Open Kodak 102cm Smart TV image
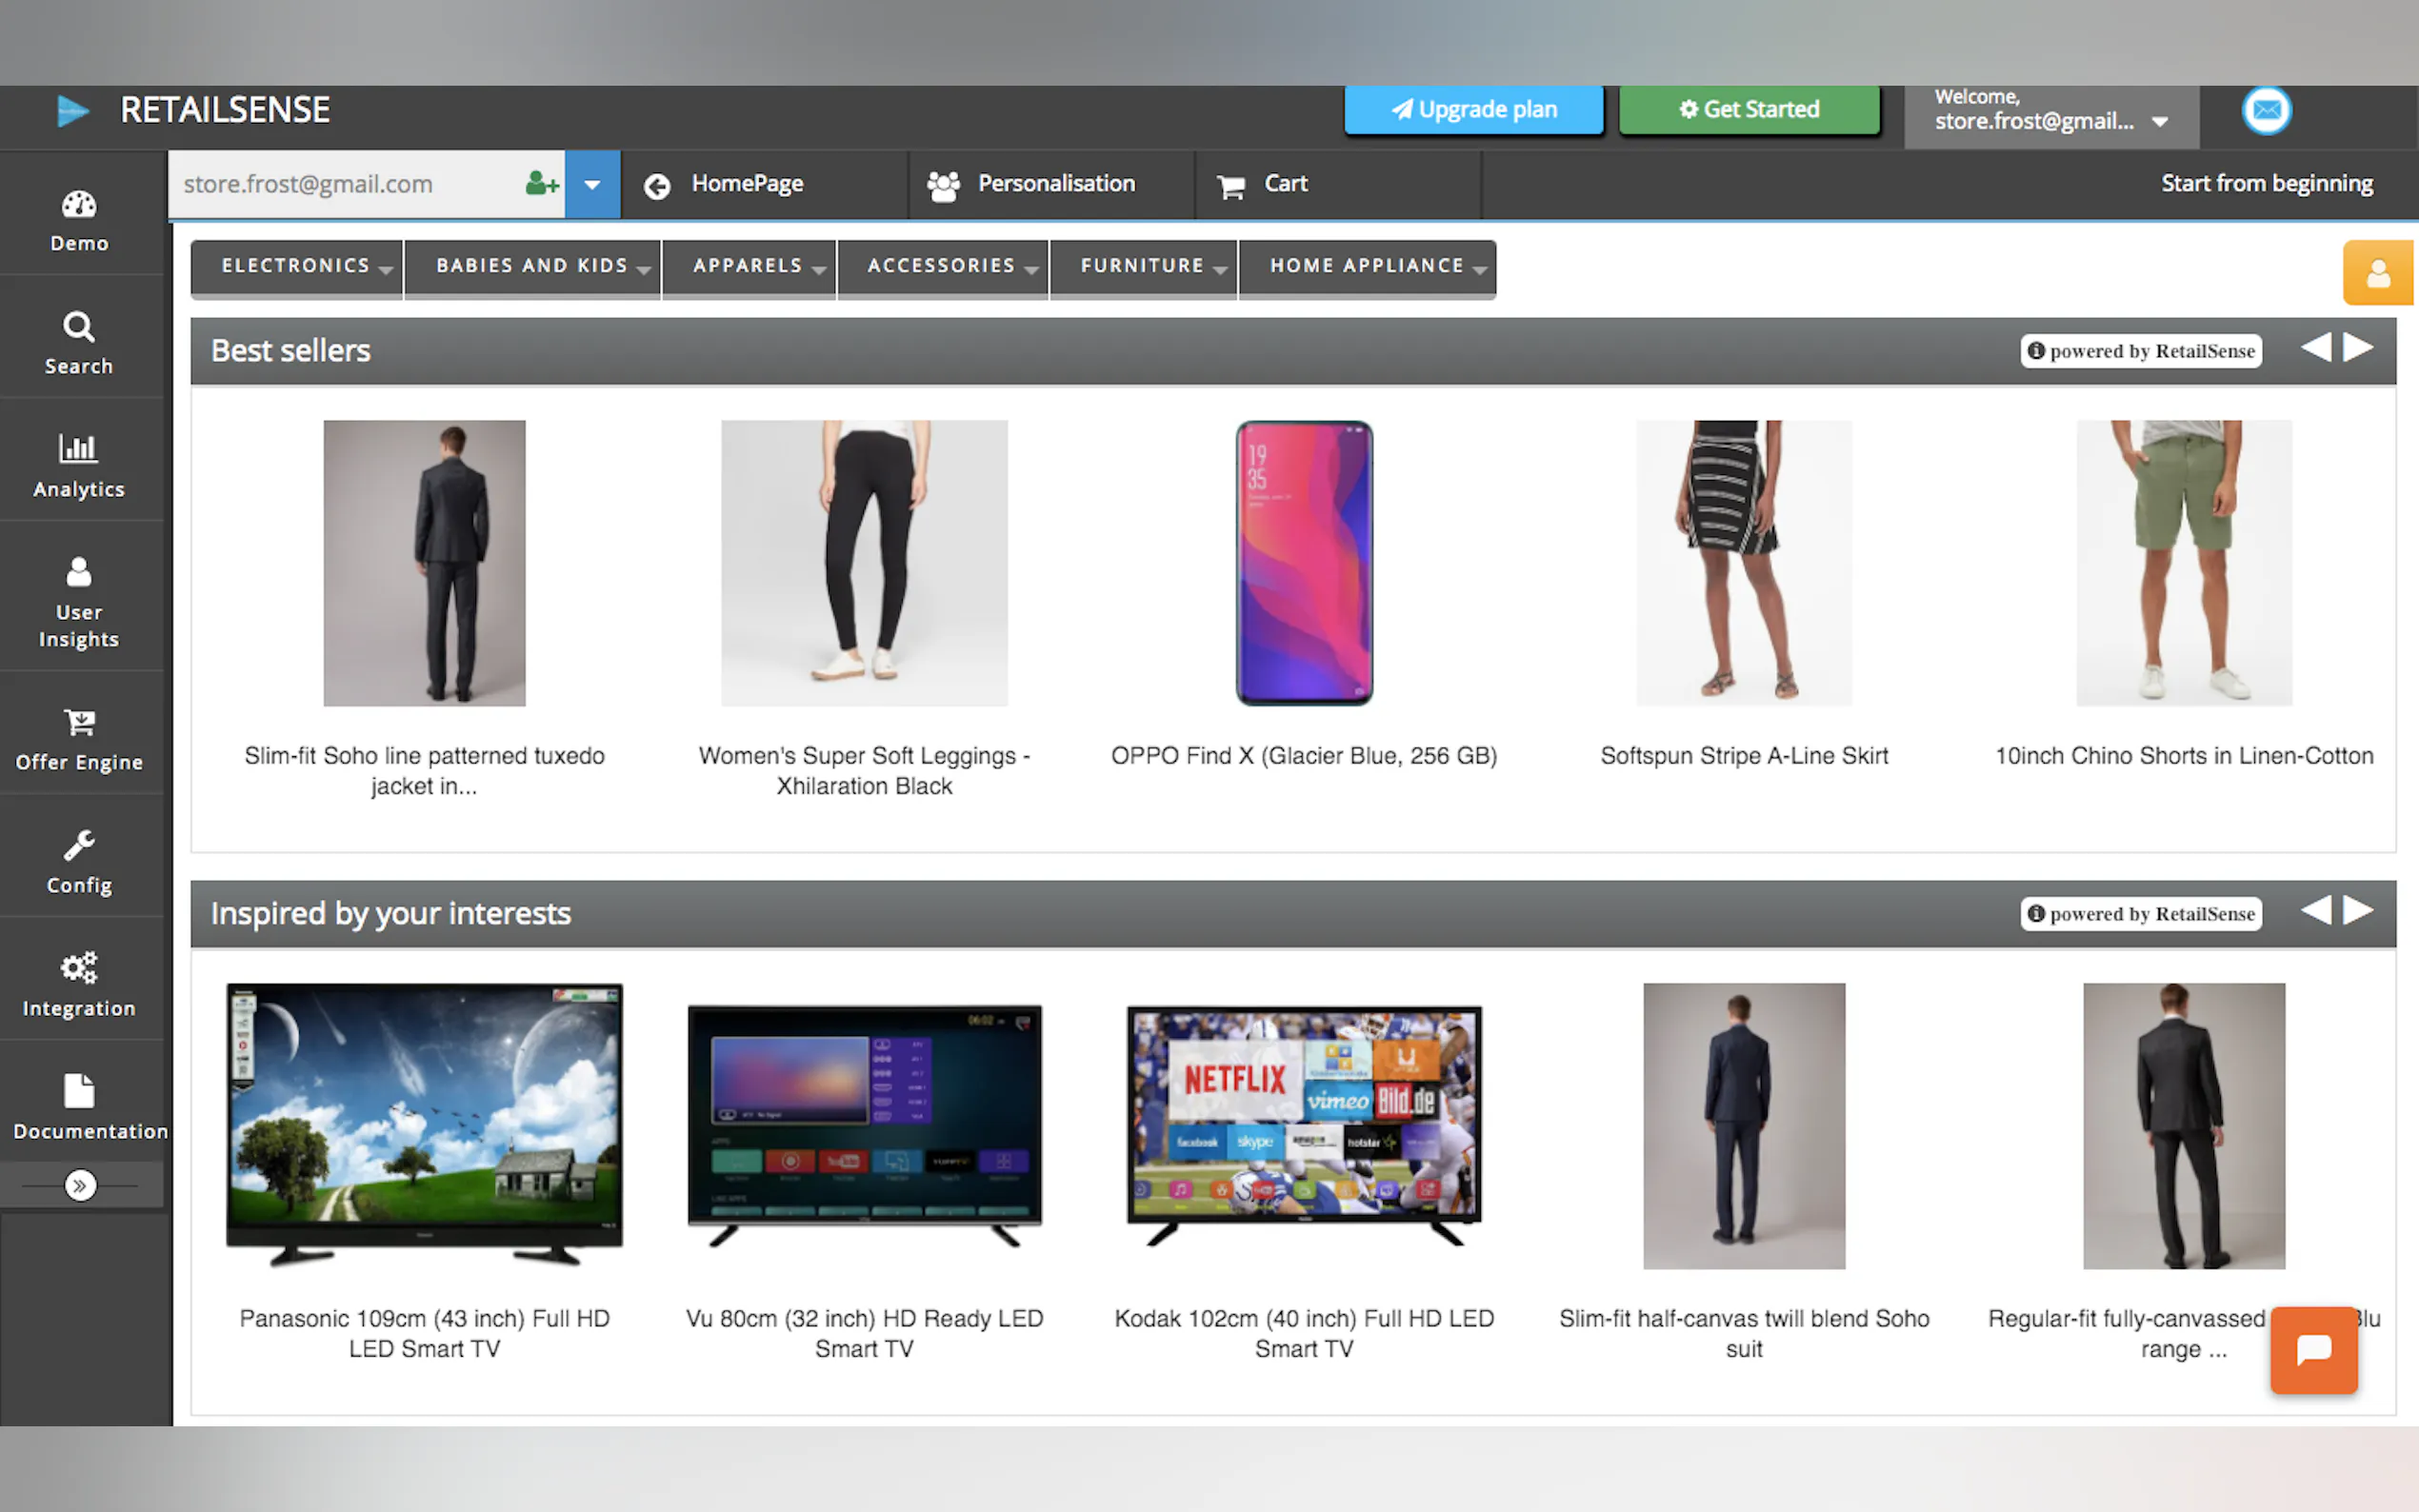The width and height of the screenshot is (2419, 1512). point(1304,1126)
